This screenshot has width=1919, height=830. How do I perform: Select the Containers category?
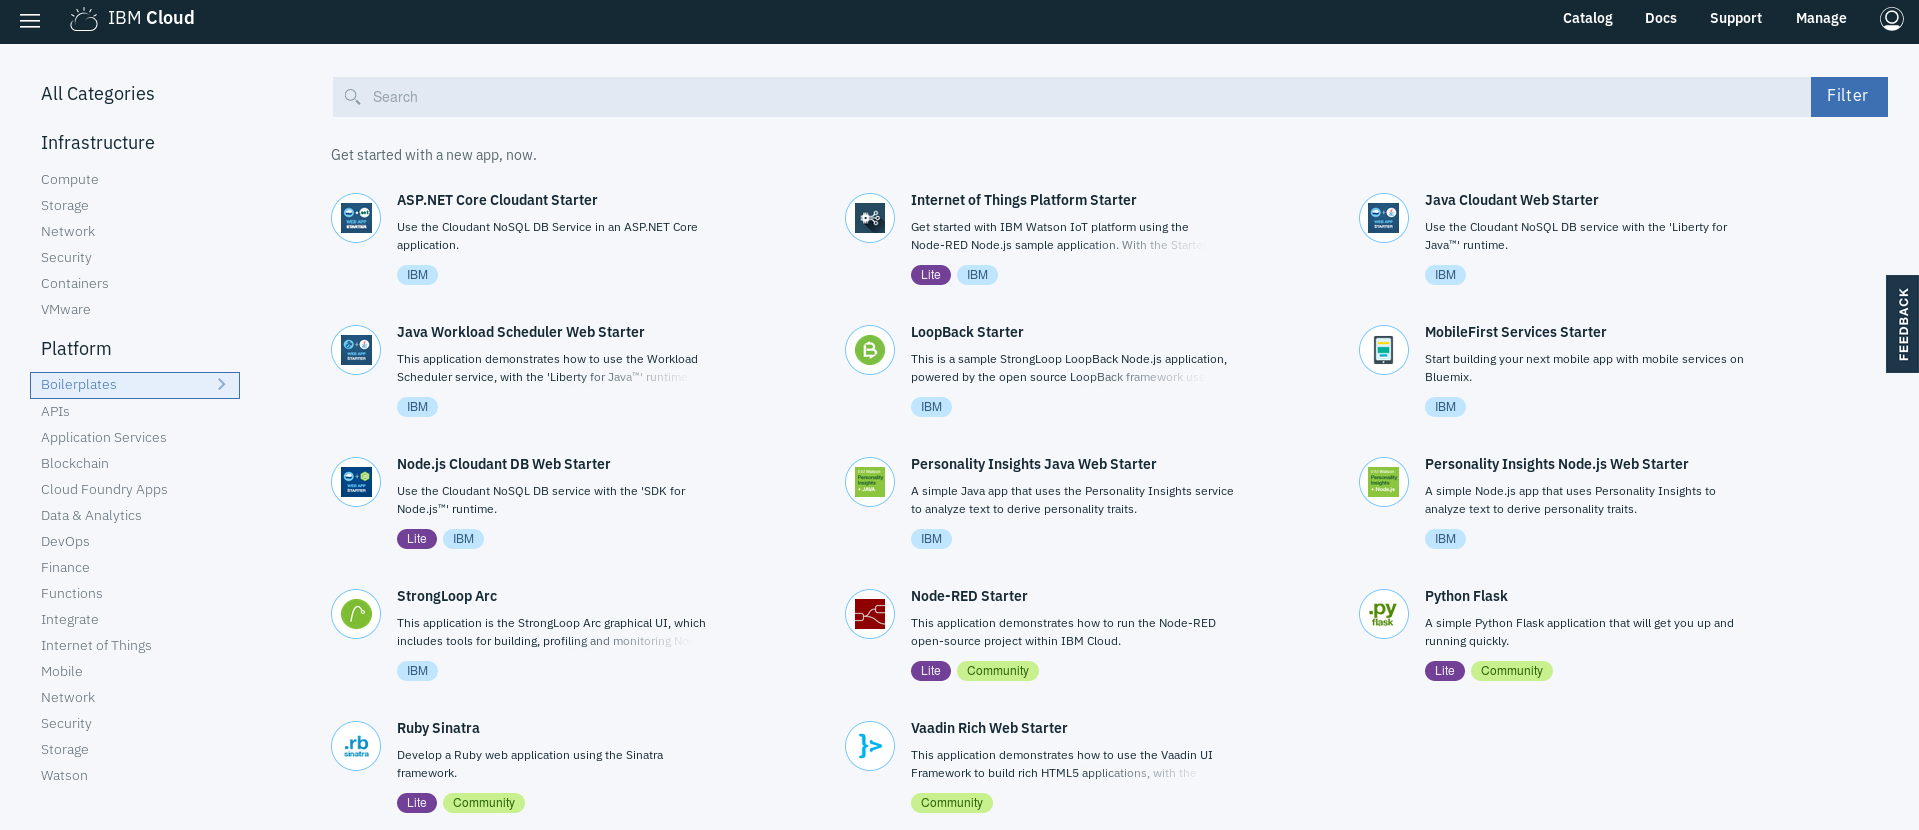(x=75, y=284)
